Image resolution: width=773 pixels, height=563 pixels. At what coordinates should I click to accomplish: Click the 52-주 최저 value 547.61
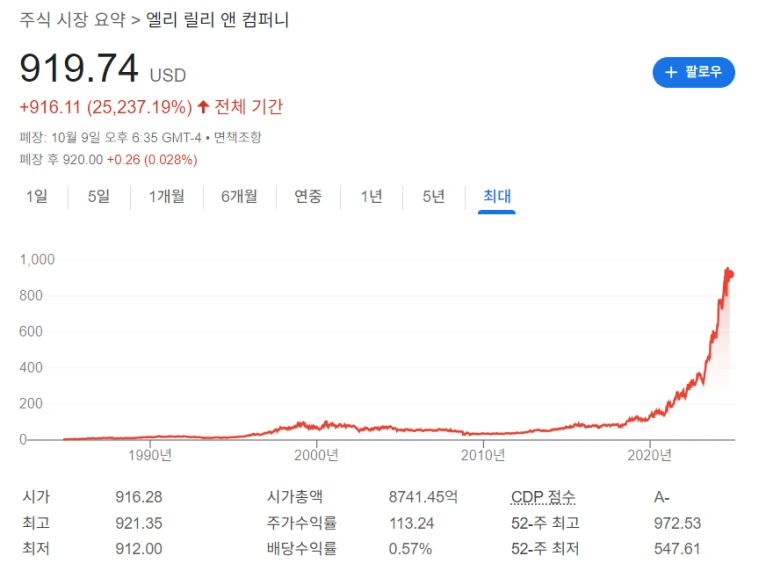[x=677, y=549]
